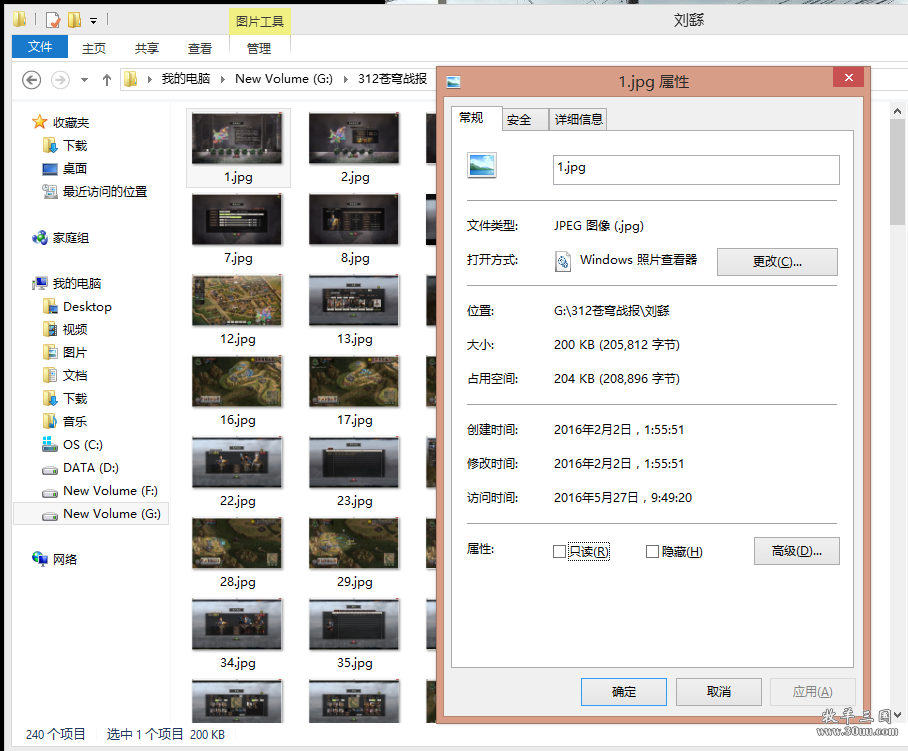Click the 音乐 folder icon
This screenshot has height=751, width=908.
coord(50,421)
